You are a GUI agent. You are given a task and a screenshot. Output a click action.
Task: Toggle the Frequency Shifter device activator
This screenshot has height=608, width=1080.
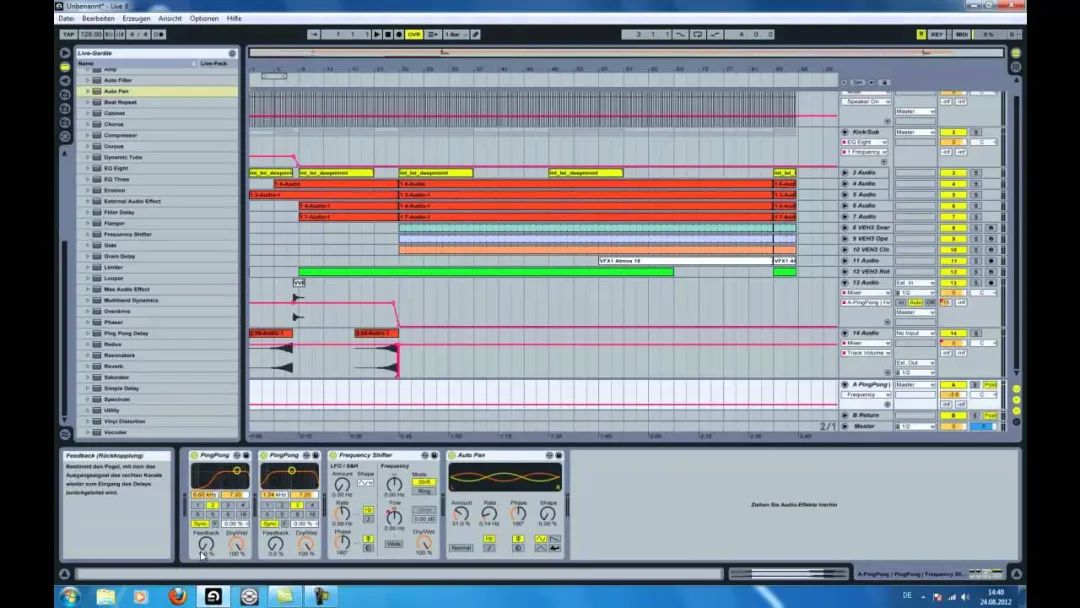click(333, 455)
